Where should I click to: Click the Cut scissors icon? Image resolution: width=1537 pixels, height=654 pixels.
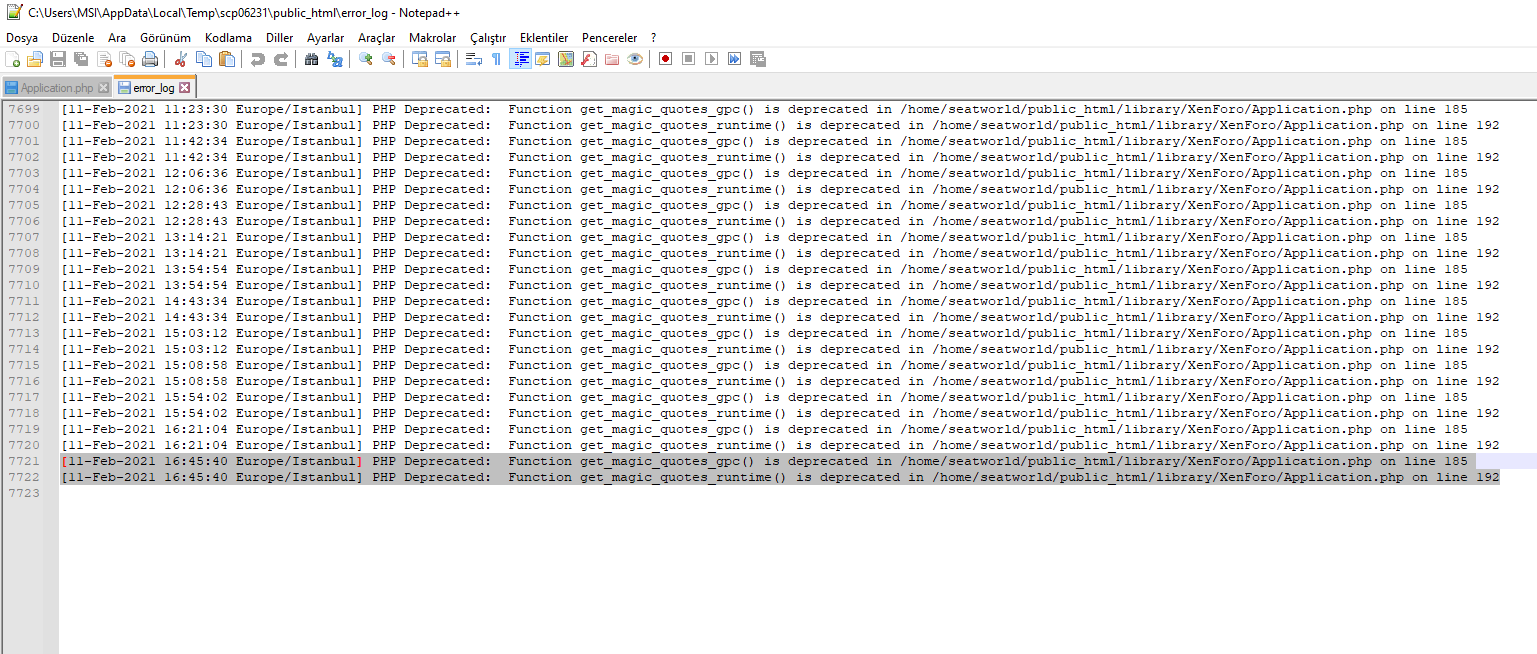[181, 59]
